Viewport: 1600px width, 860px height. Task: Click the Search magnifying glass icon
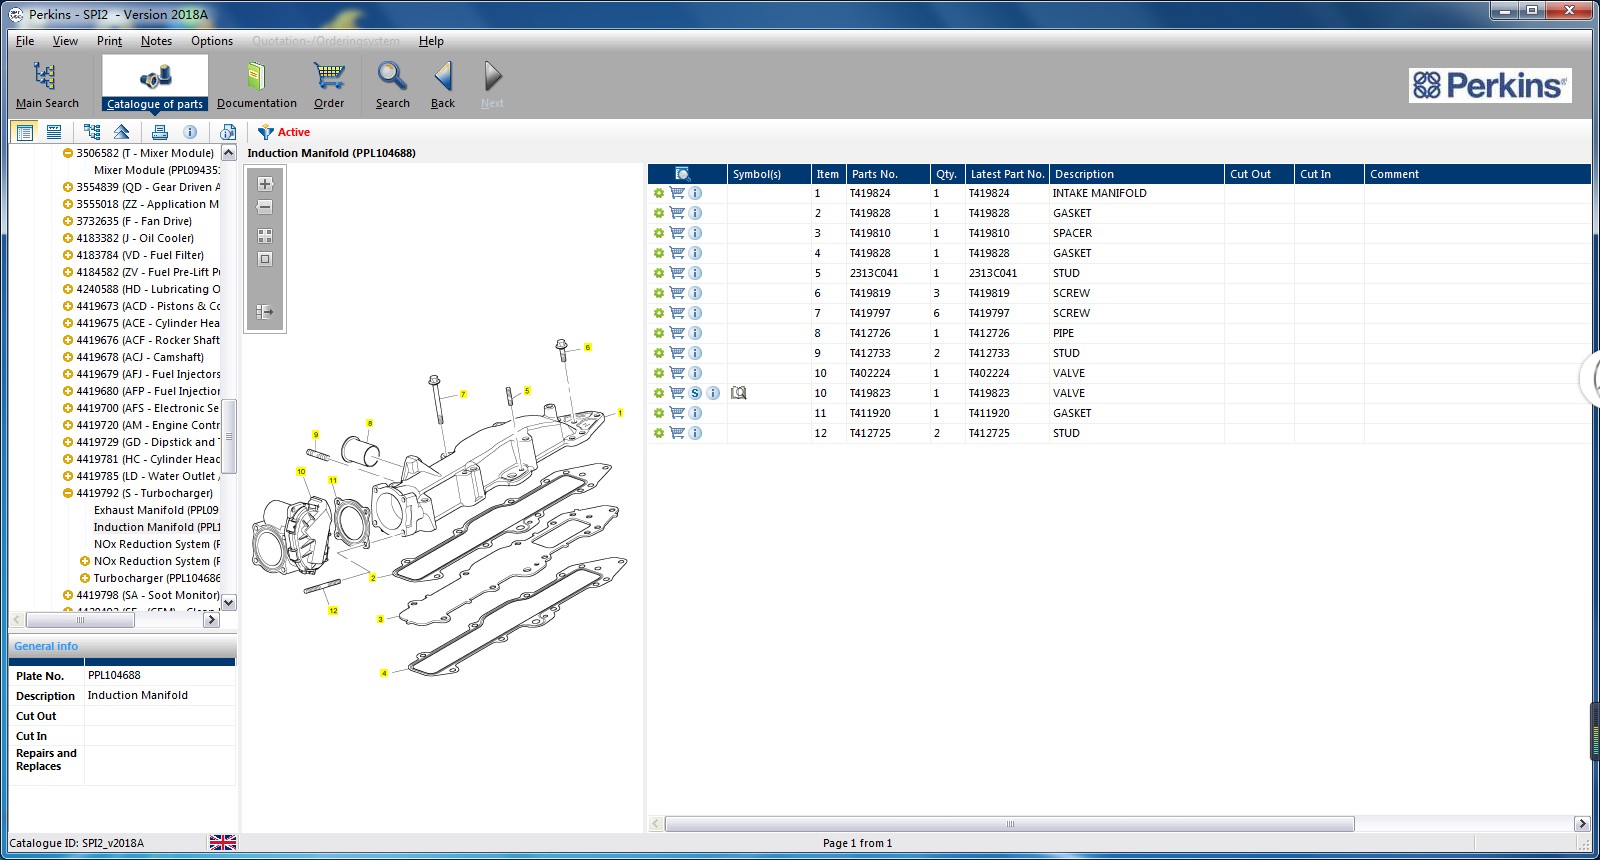click(x=392, y=76)
